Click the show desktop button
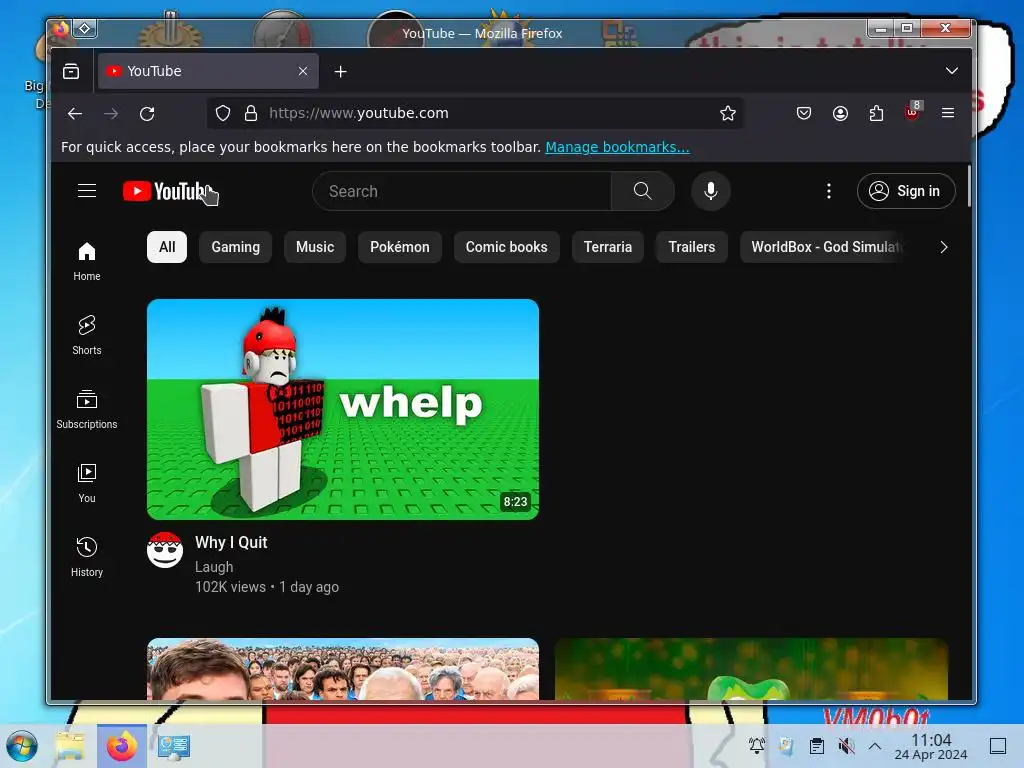This screenshot has height=768, width=1024. click(998, 746)
